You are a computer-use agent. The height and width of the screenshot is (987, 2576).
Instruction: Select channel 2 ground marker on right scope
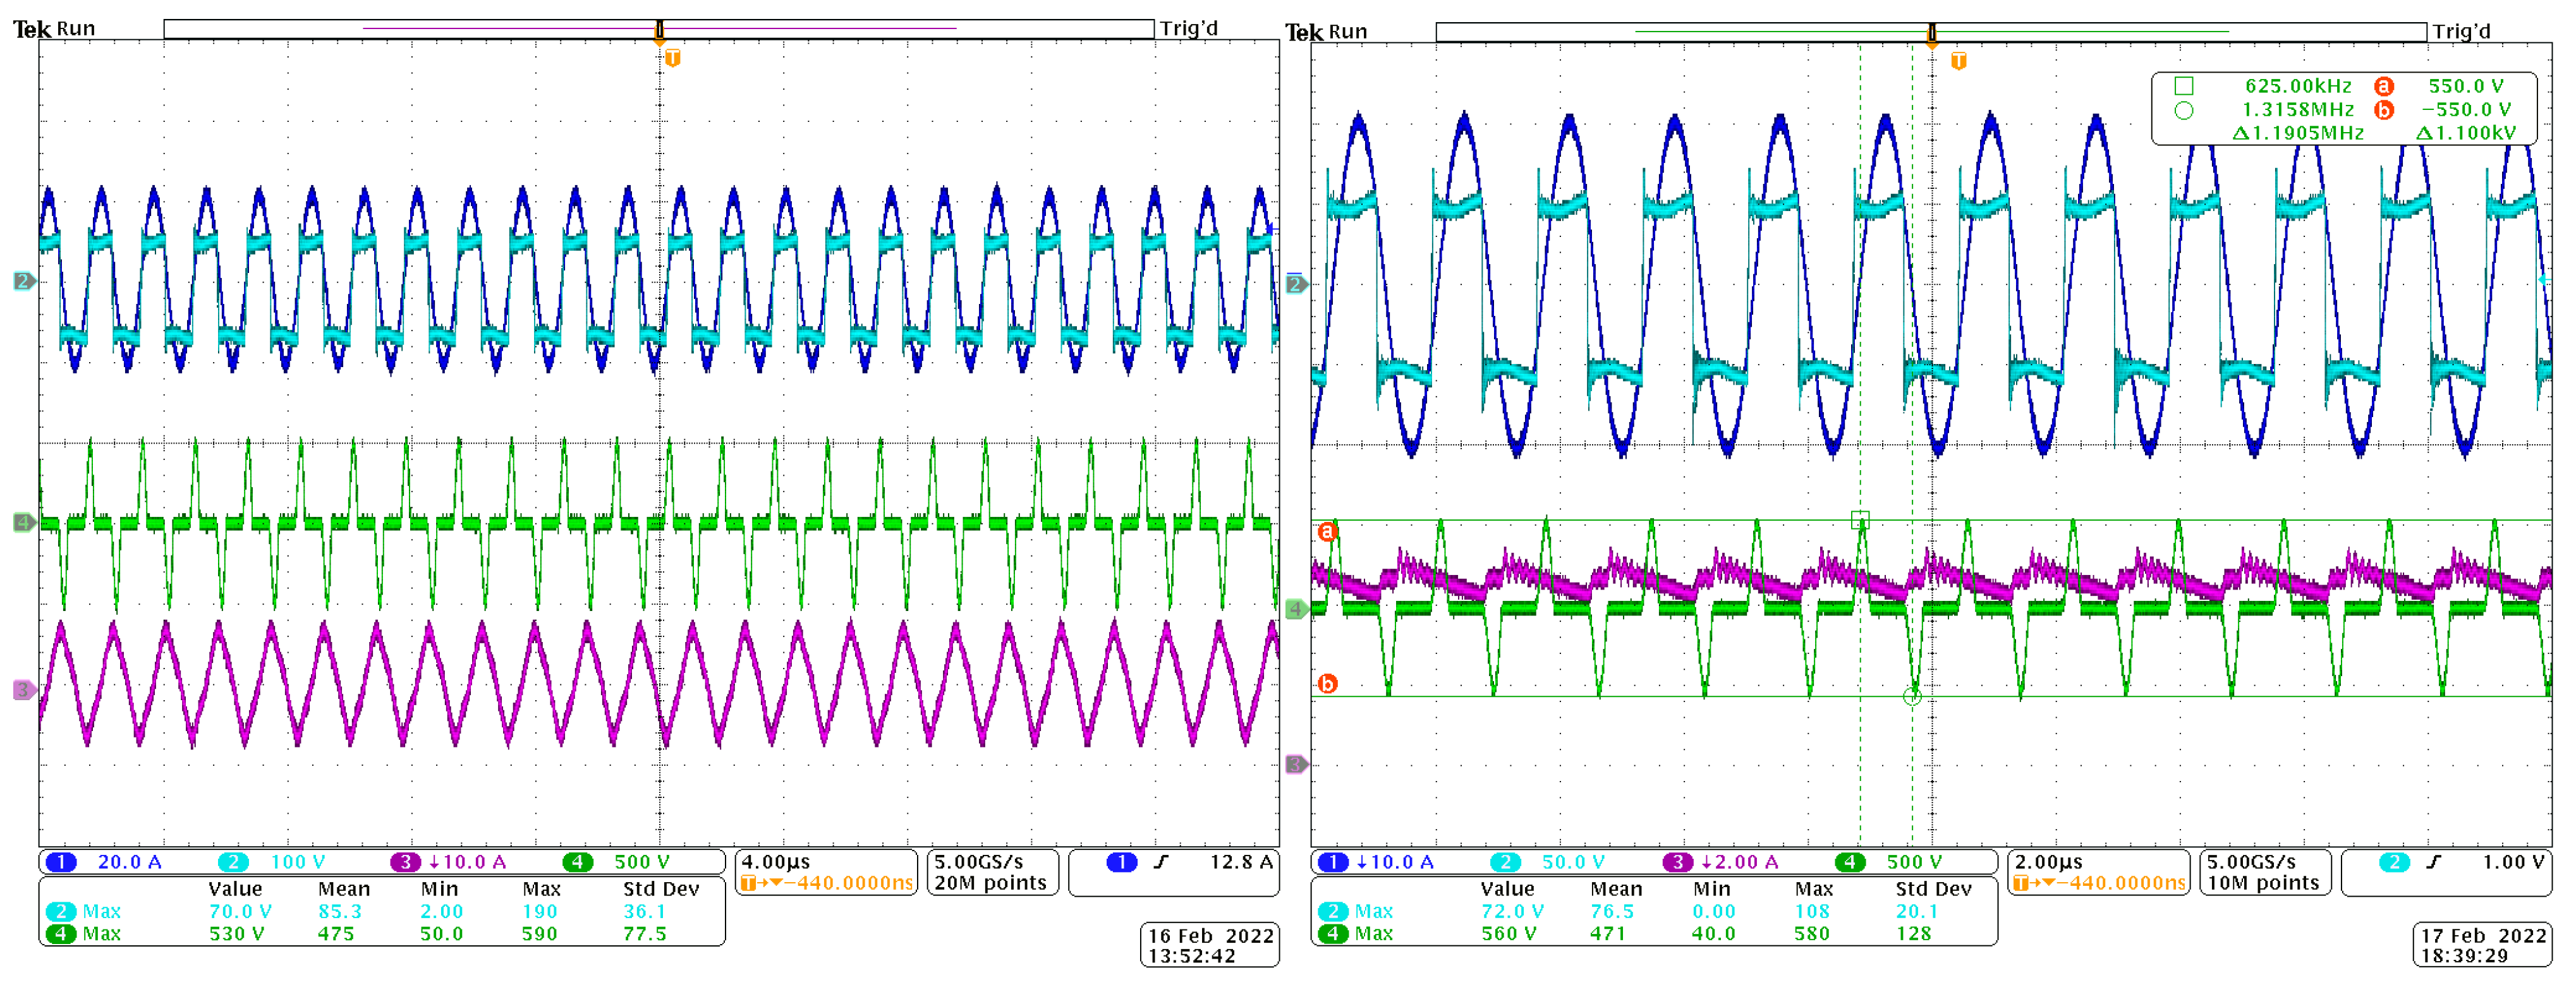point(1295,284)
